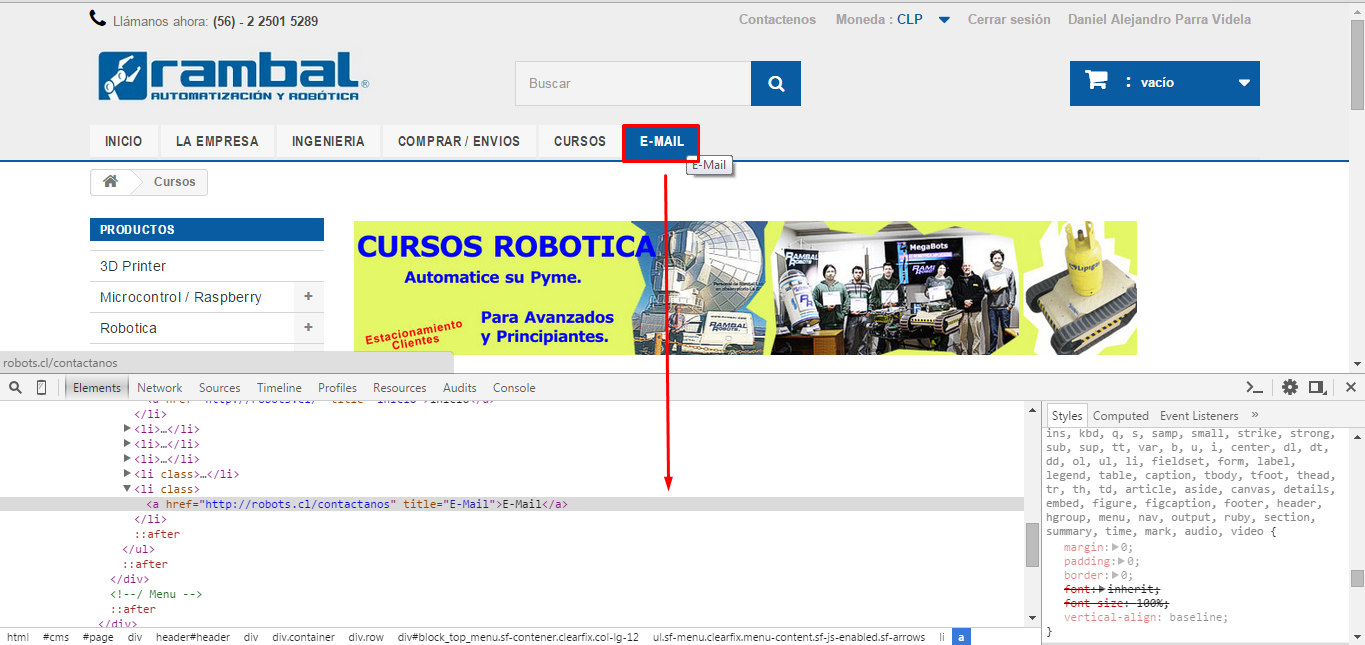Viewport: 1365px width, 645px height.
Task: Open the INGENIERIA menu item
Action: (328, 141)
